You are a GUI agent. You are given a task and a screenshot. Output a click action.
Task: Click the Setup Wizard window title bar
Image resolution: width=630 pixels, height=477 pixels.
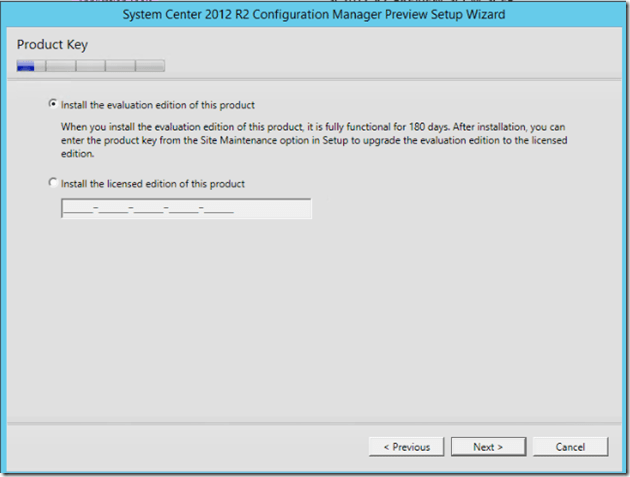pos(314,15)
